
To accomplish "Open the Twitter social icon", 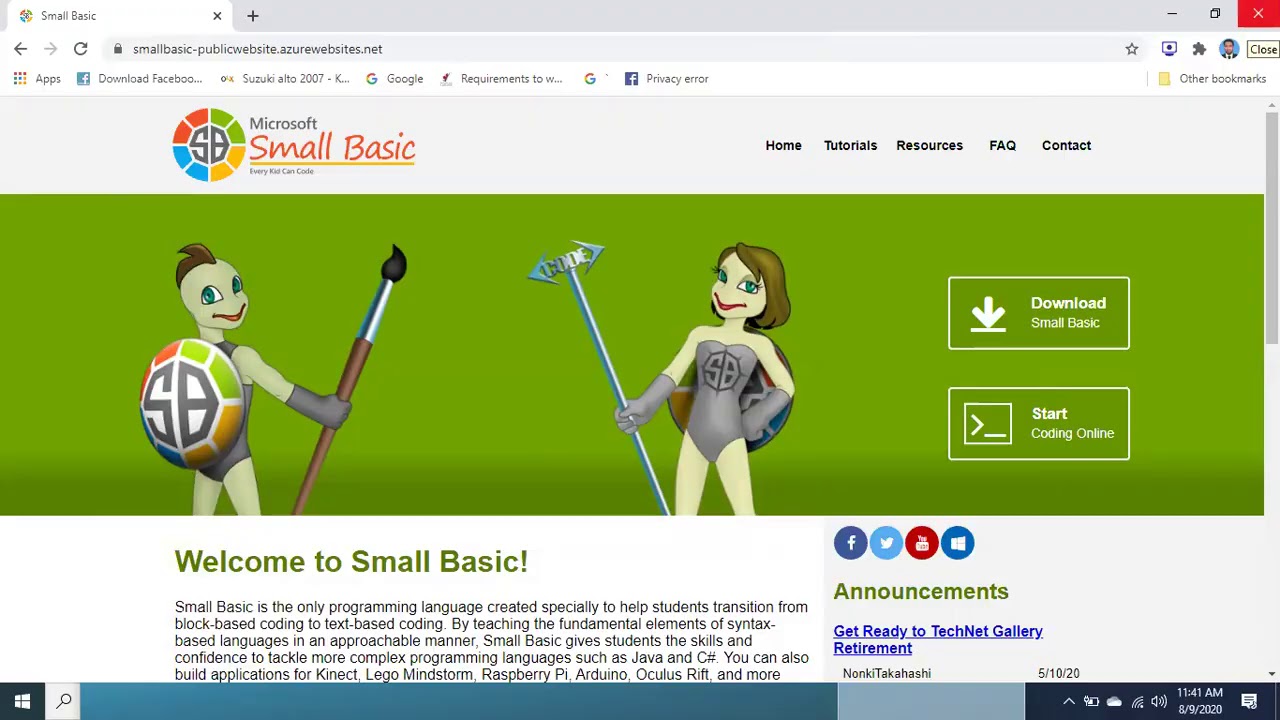I will [x=886, y=543].
